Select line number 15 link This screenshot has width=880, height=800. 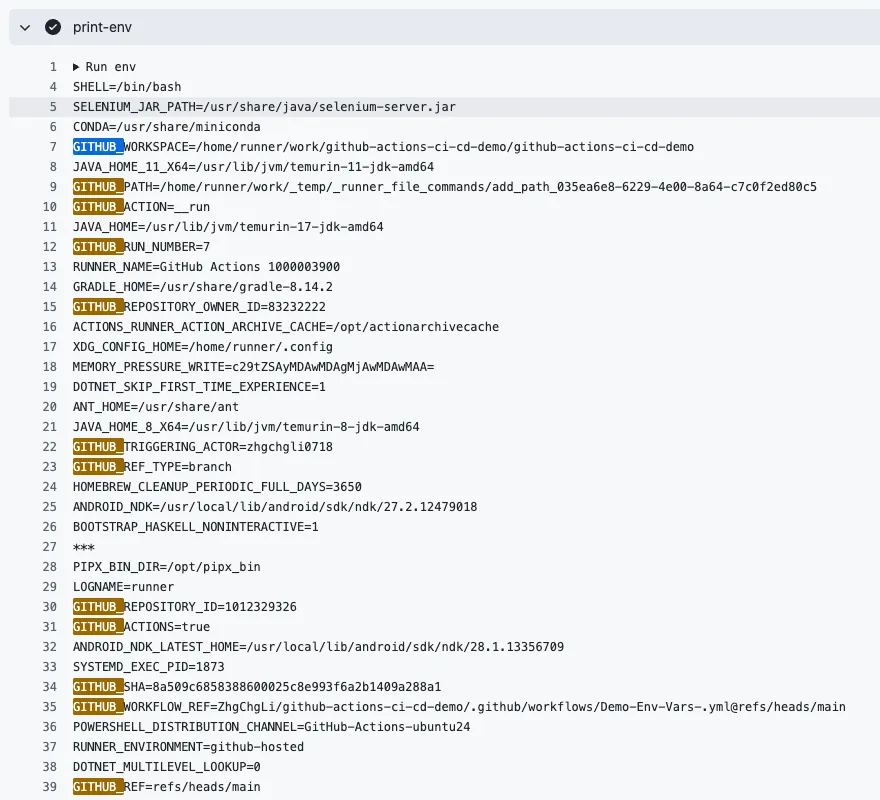click(50, 307)
